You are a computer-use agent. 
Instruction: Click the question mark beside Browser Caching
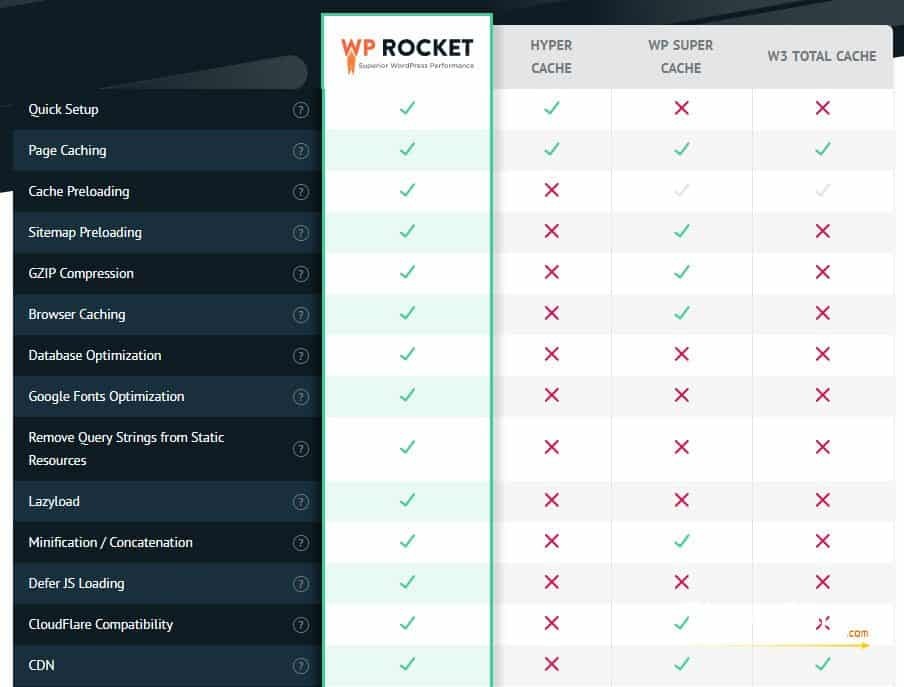coord(300,314)
